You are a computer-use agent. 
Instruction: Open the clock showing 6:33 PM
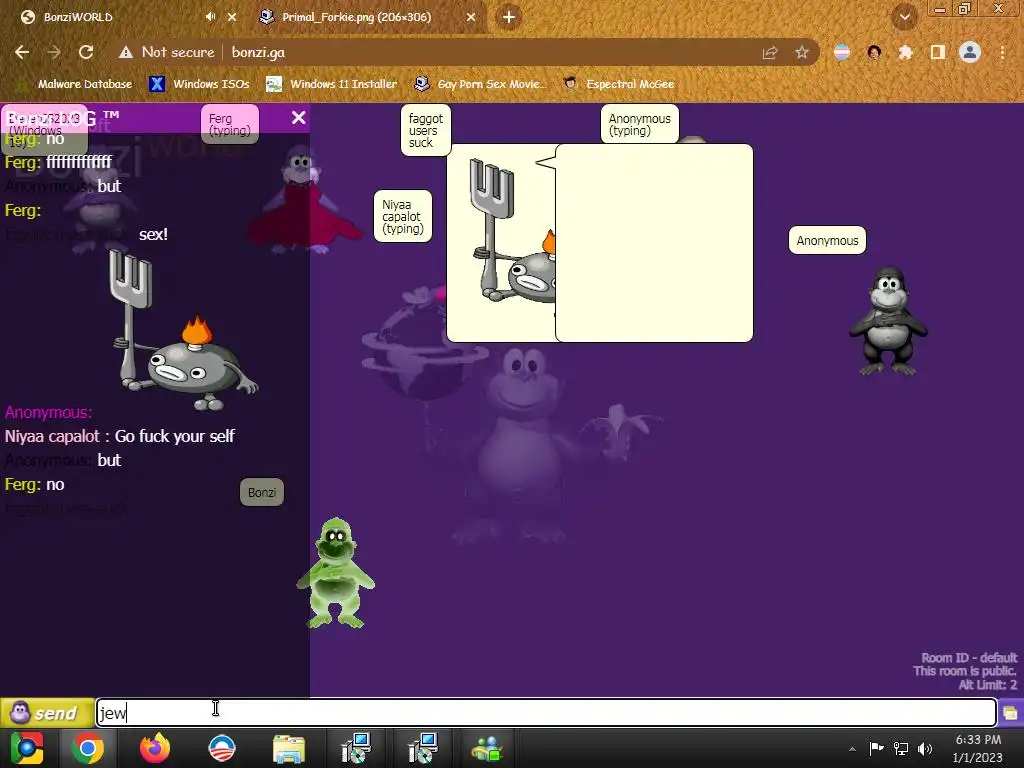pyautogui.click(x=978, y=748)
